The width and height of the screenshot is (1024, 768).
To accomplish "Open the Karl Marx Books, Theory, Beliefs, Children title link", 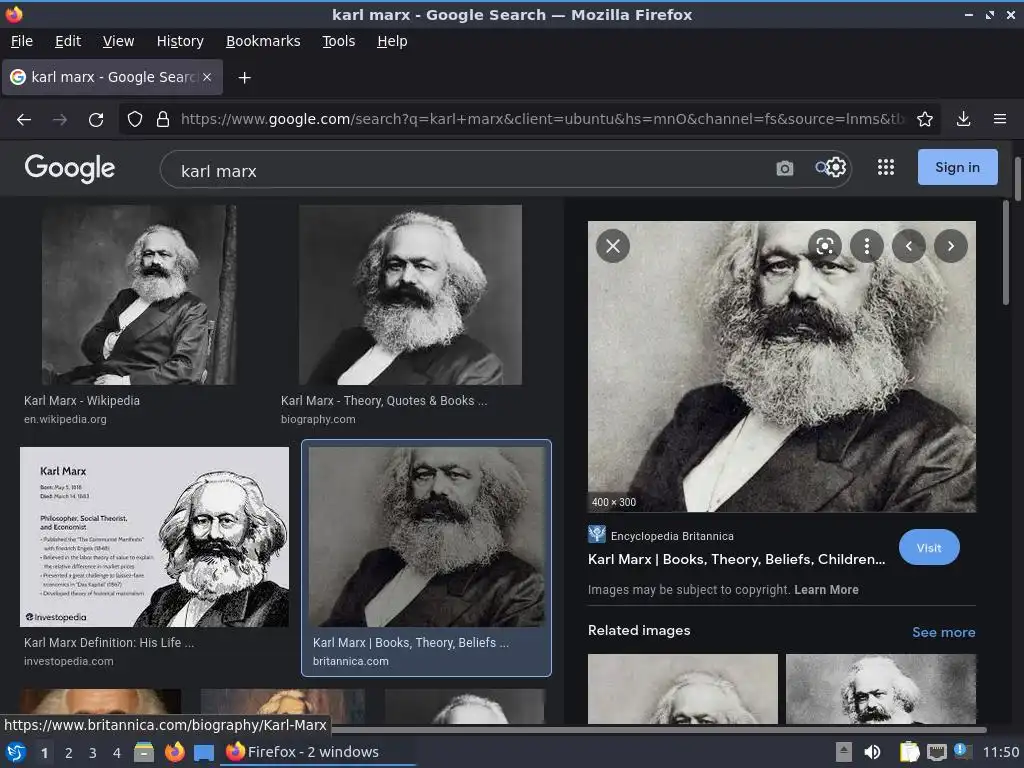I will pos(736,560).
